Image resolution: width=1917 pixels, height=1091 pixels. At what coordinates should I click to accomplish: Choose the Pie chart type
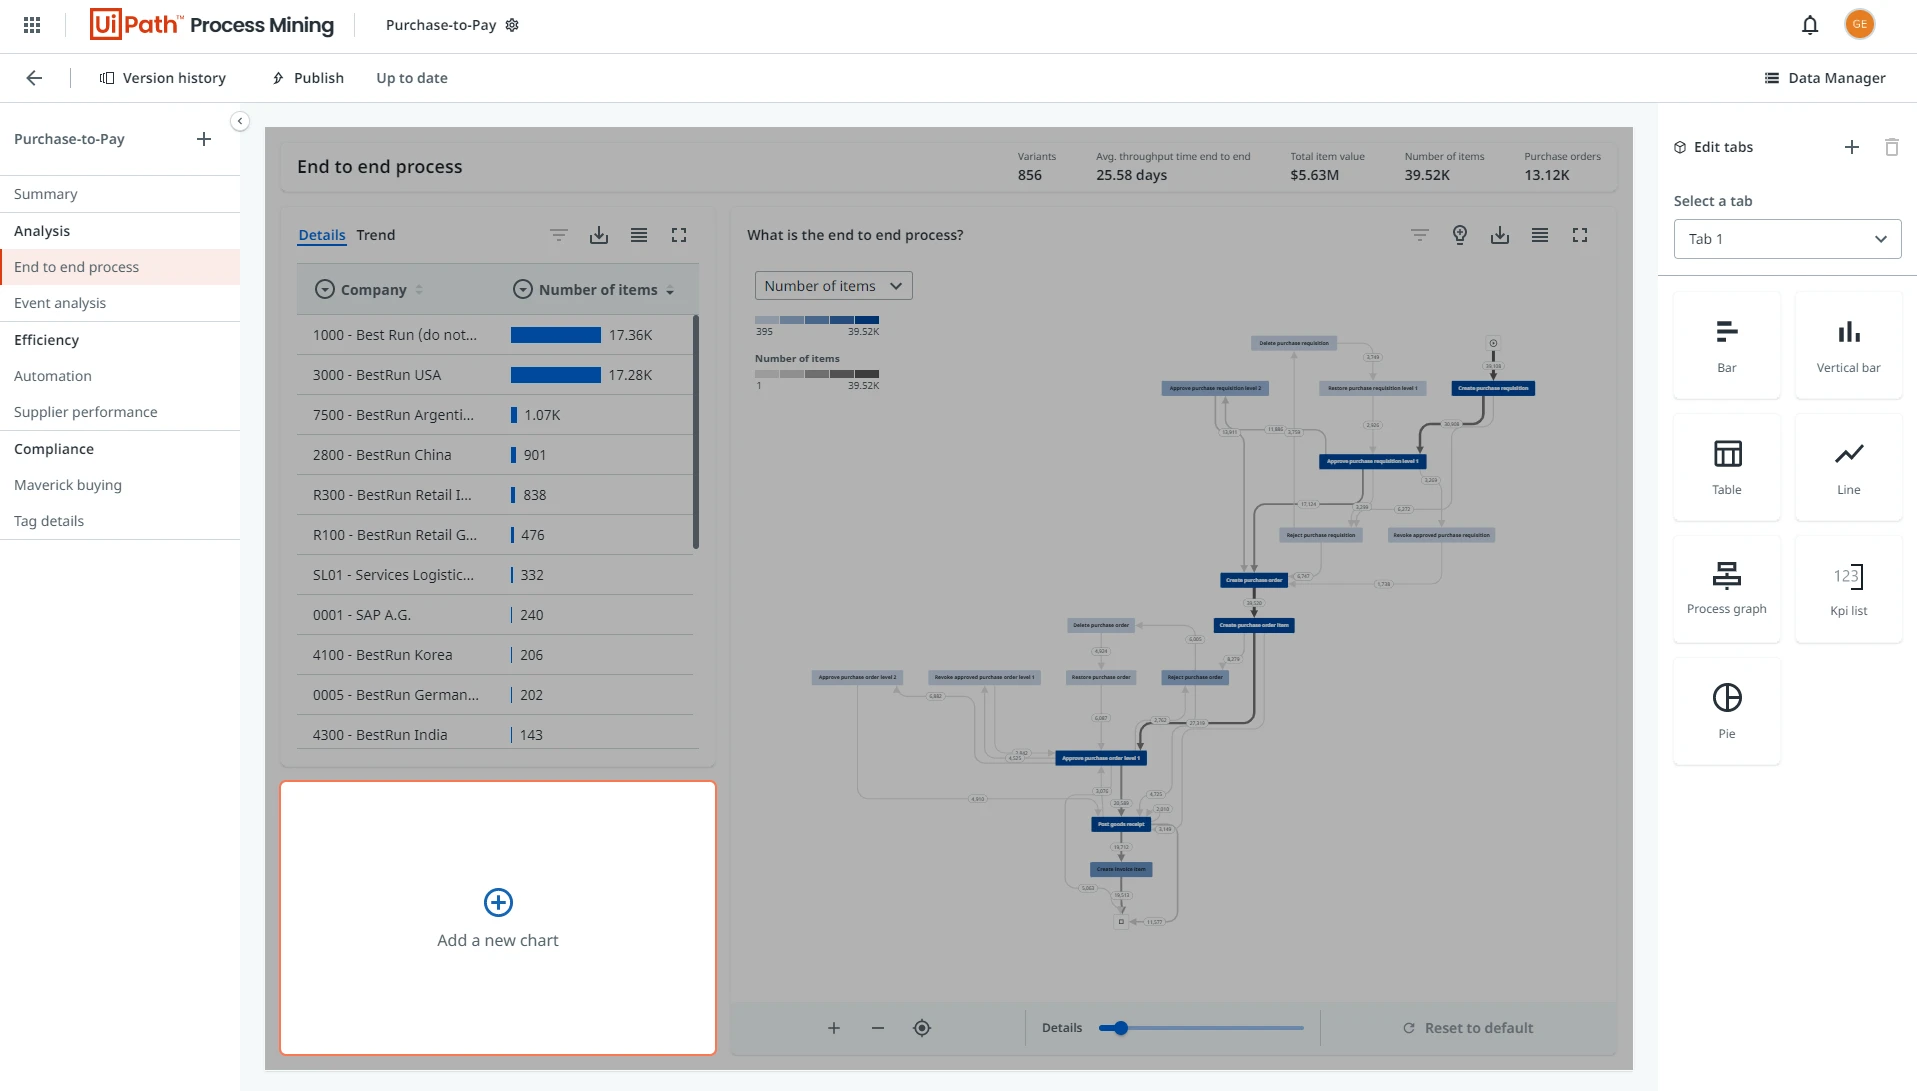coord(1727,711)
